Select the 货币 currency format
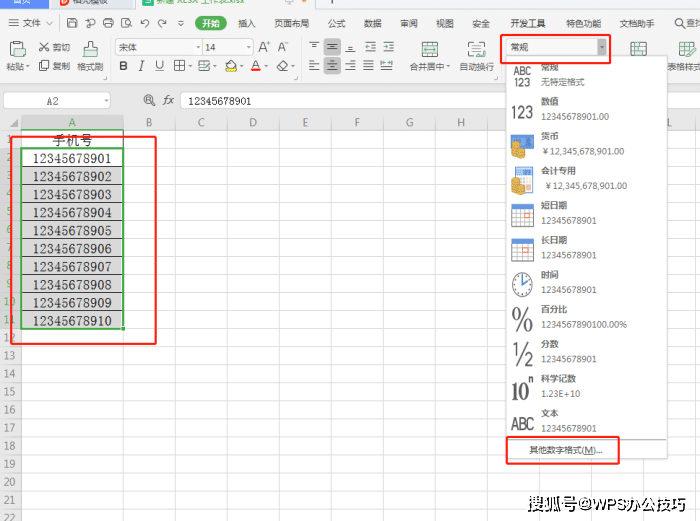 click(x=587, y=144)
